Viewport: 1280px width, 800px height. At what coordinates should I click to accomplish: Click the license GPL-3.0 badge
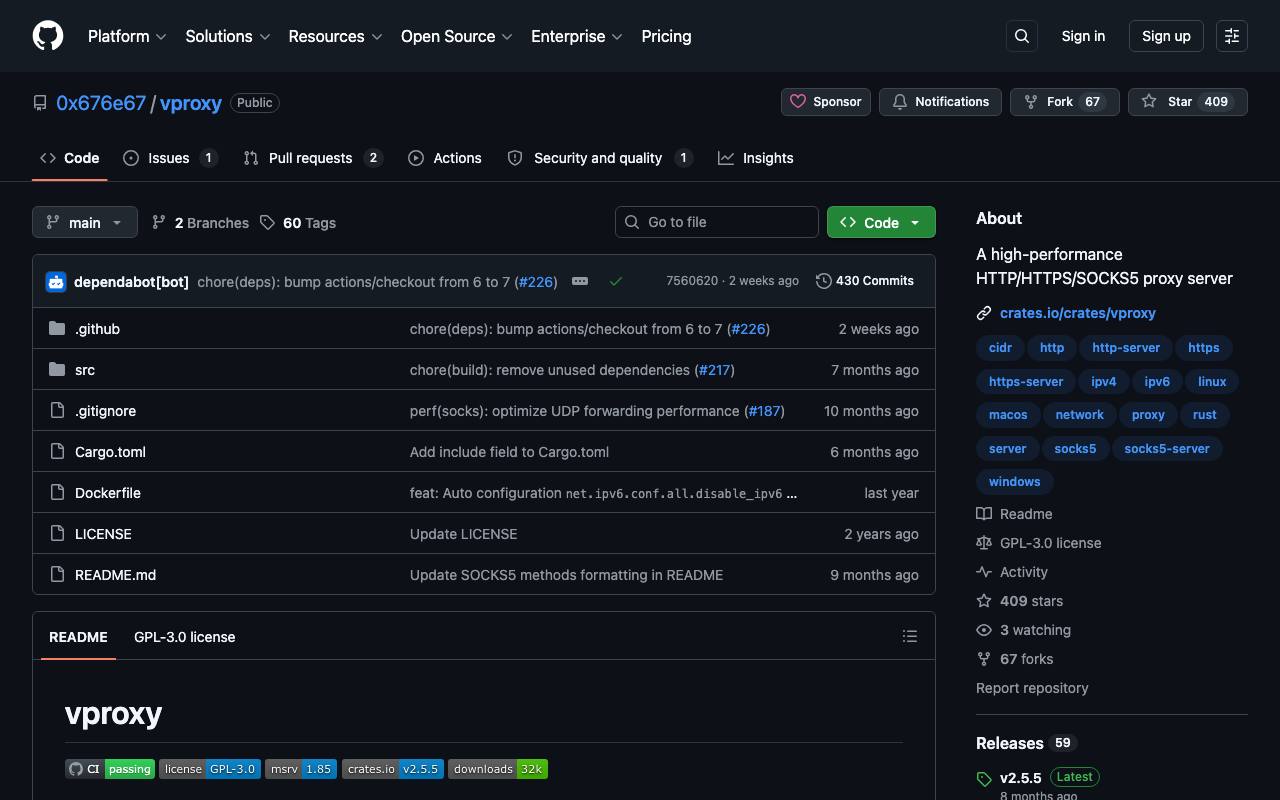pyautogui.click(x=210, y=769)
